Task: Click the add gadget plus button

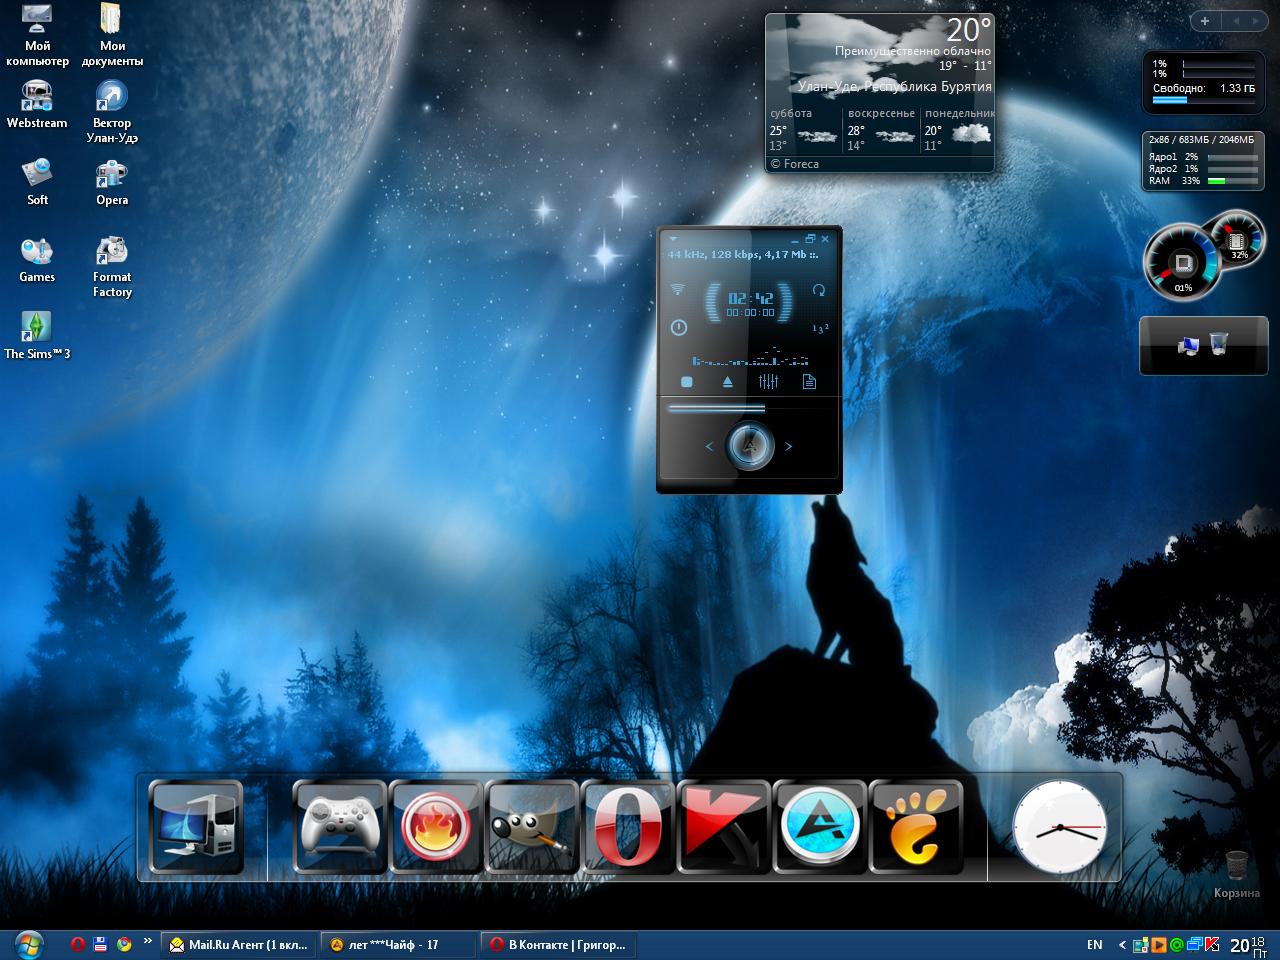Action: point(1205,21)
